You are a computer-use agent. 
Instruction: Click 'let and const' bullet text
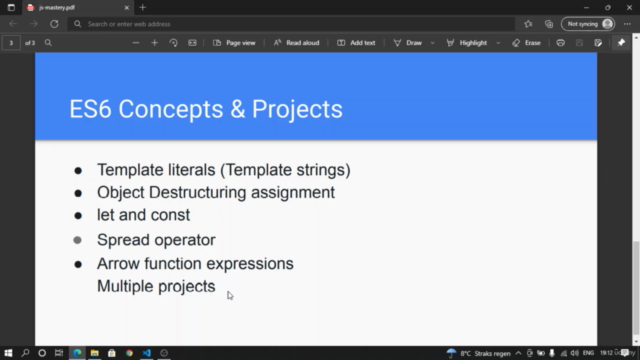point(143,215)
